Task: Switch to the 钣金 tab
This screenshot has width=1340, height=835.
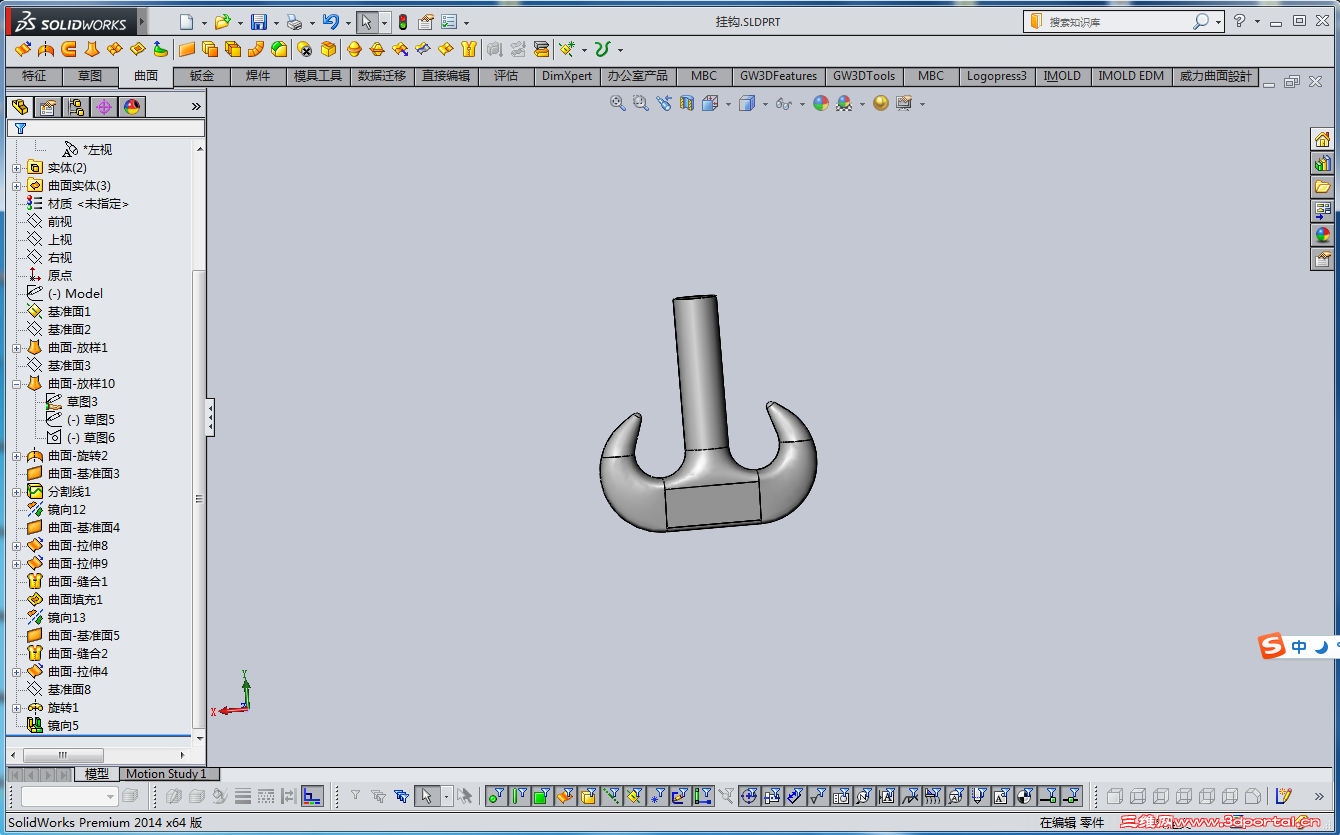Action: pos(202,76)
